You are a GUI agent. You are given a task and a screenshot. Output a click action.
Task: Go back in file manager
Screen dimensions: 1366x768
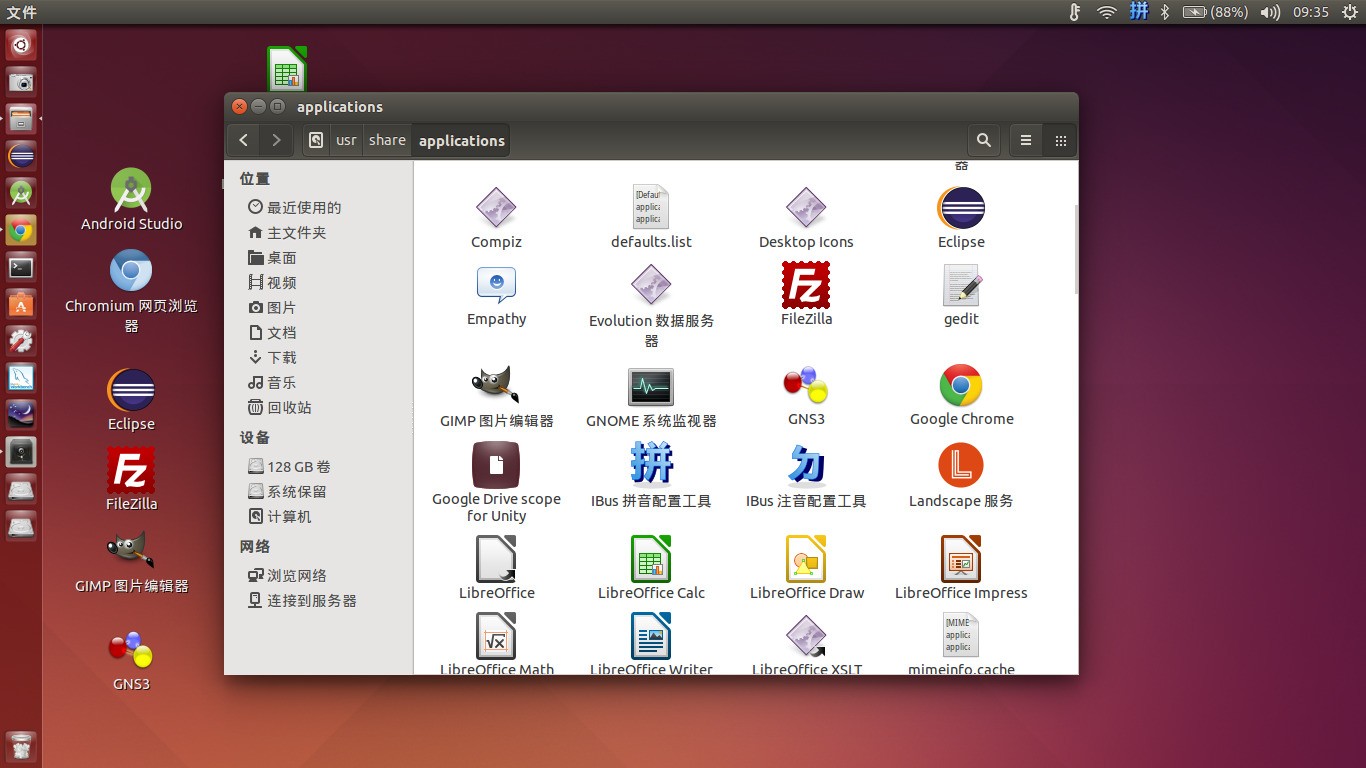pyautogui.click(x=244, y=141)
